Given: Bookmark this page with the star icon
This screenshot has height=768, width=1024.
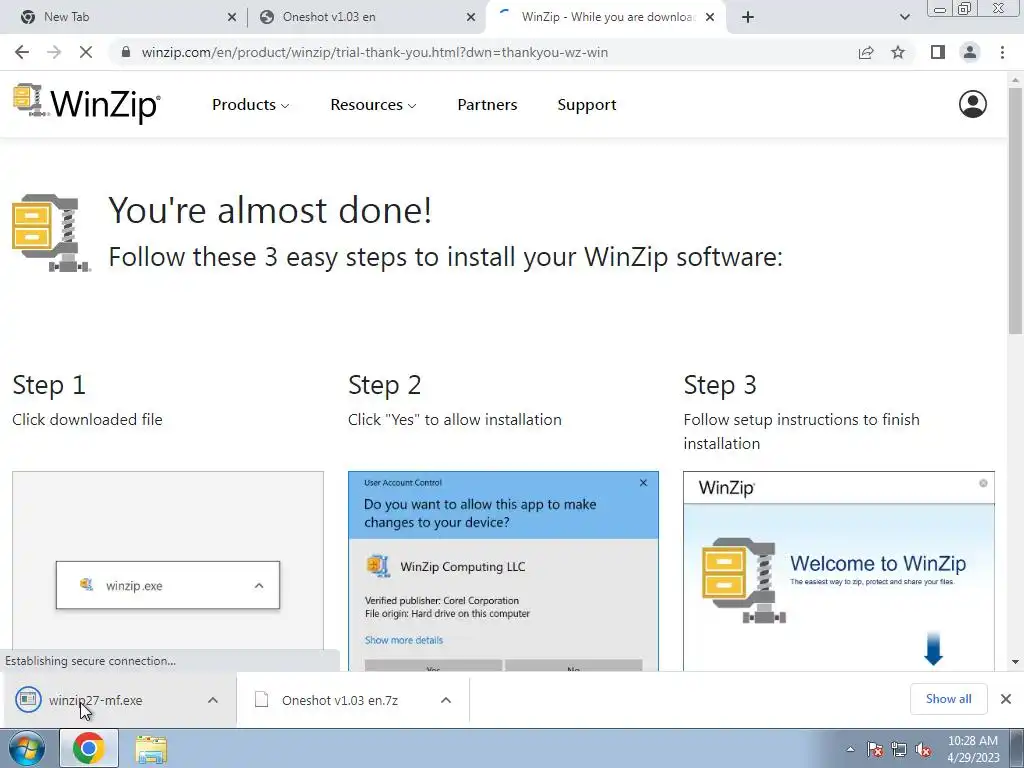Looking at the screenshot, I should [898, 52].
